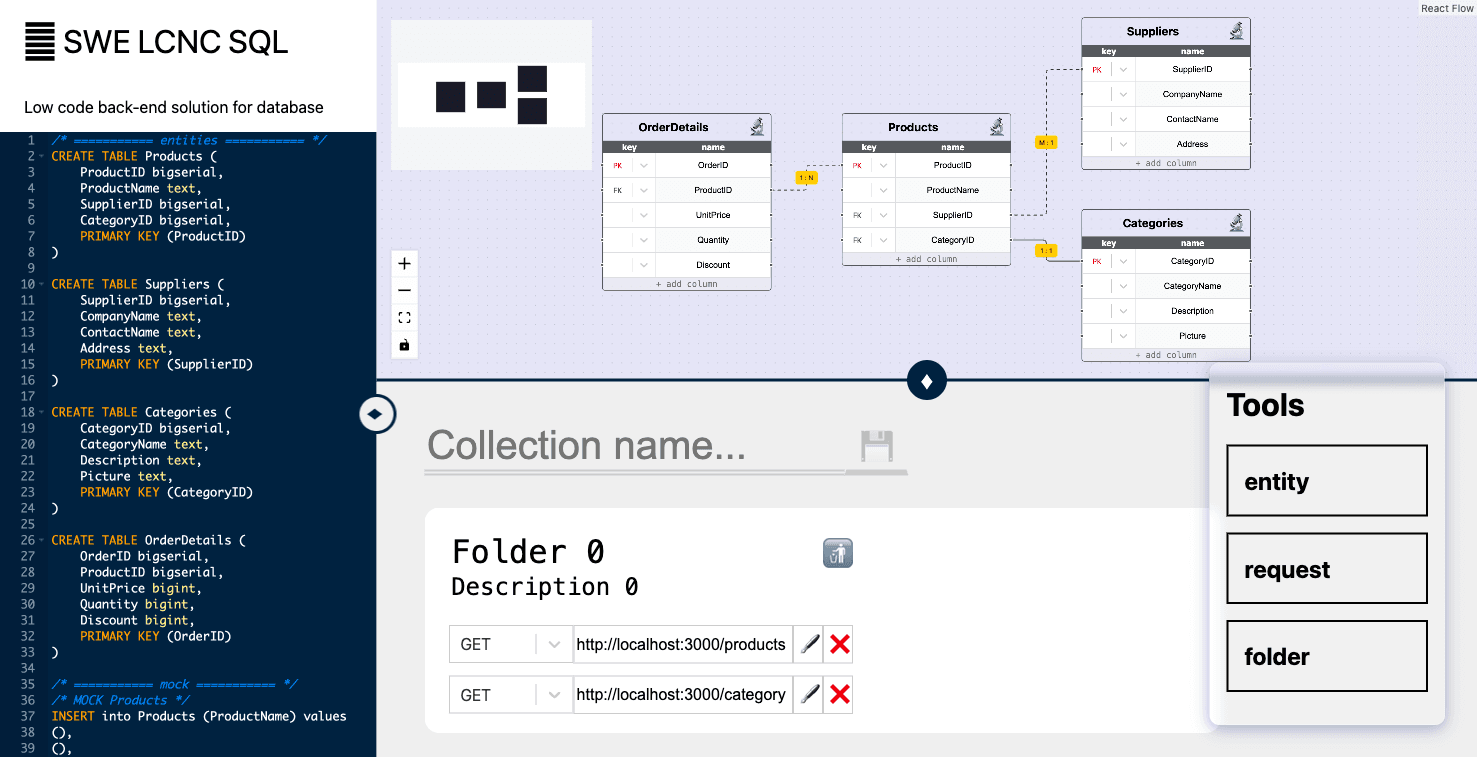Click the Discount column name field

point(713,265)
